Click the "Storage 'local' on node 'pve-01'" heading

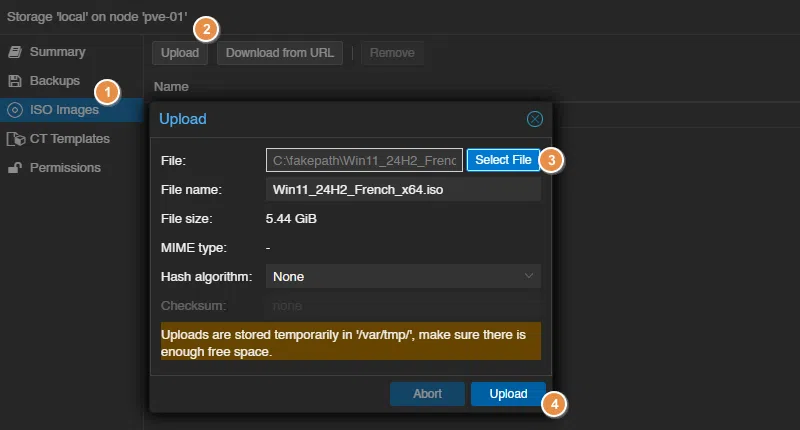(97, 17)
